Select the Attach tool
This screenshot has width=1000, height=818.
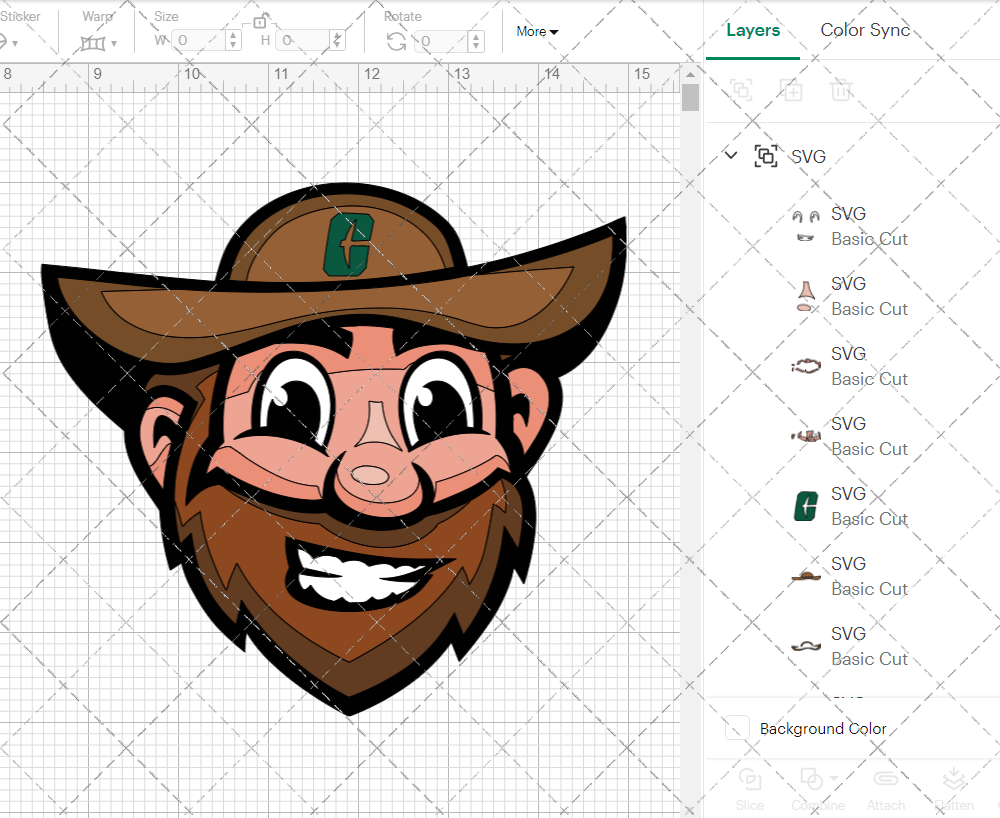pos(886,790)
